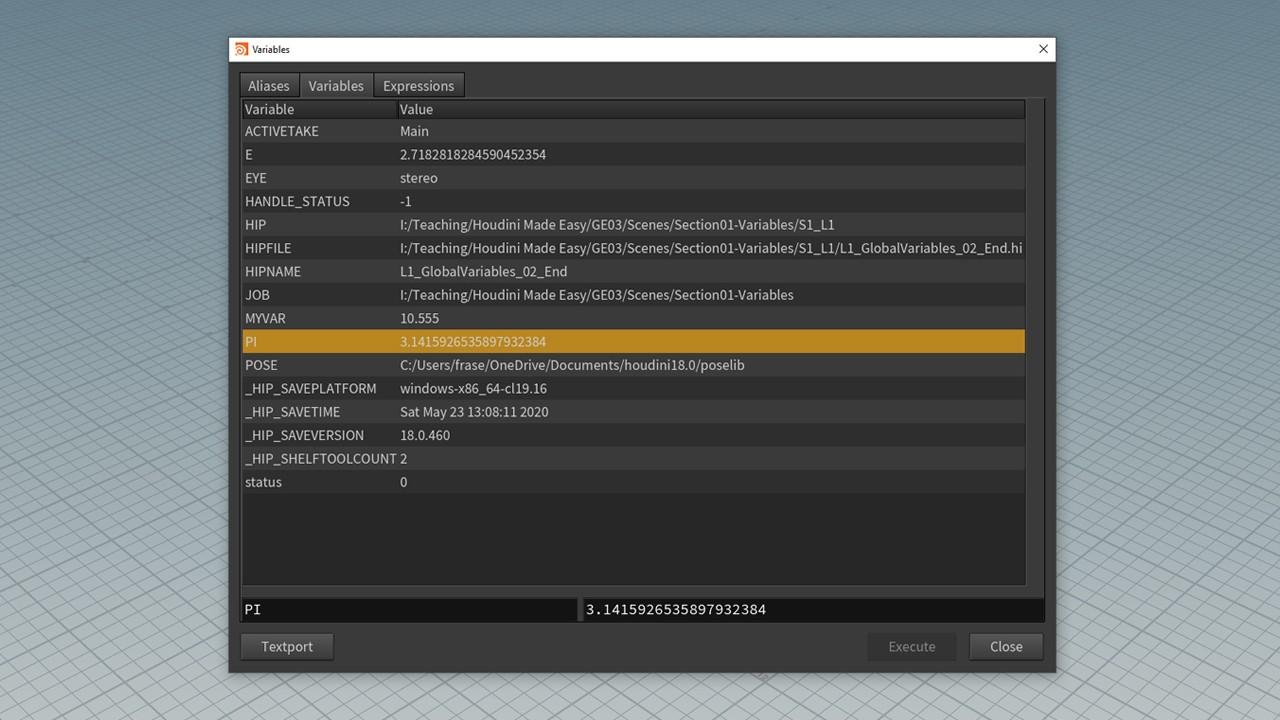Switch to the Aliases tab

269,86
